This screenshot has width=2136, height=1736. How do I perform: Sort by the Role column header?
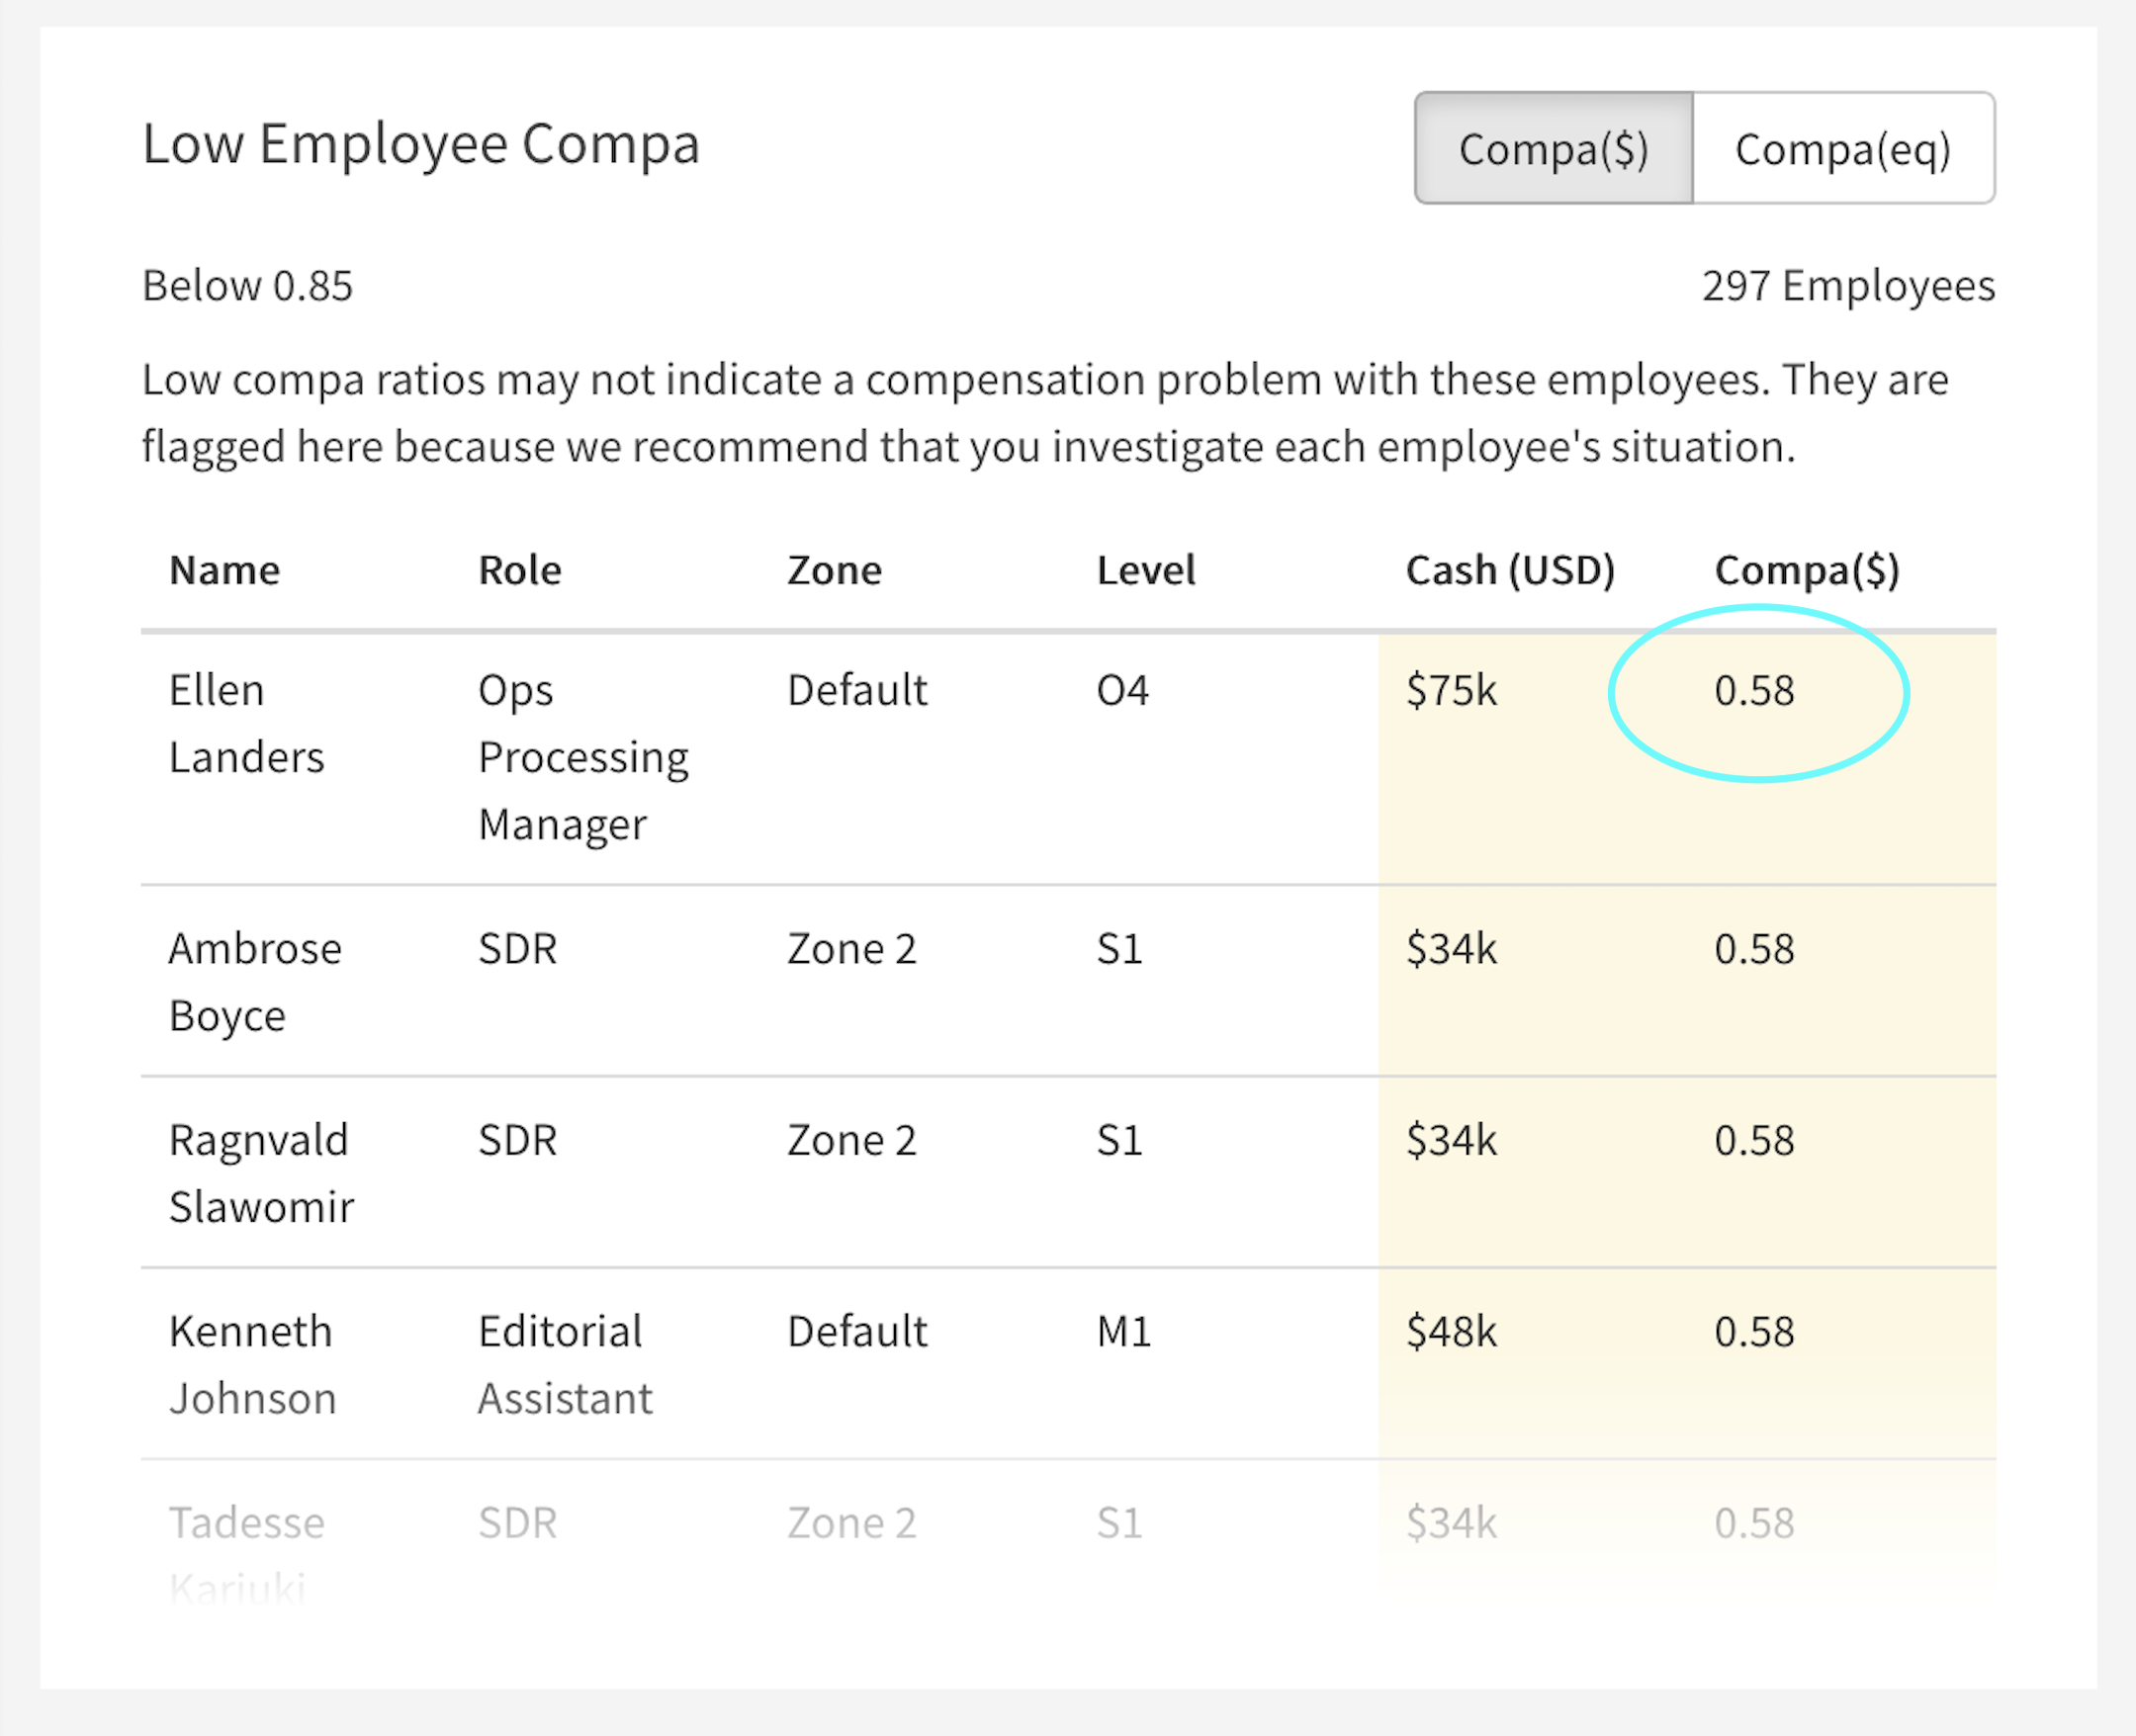(520, 570)
